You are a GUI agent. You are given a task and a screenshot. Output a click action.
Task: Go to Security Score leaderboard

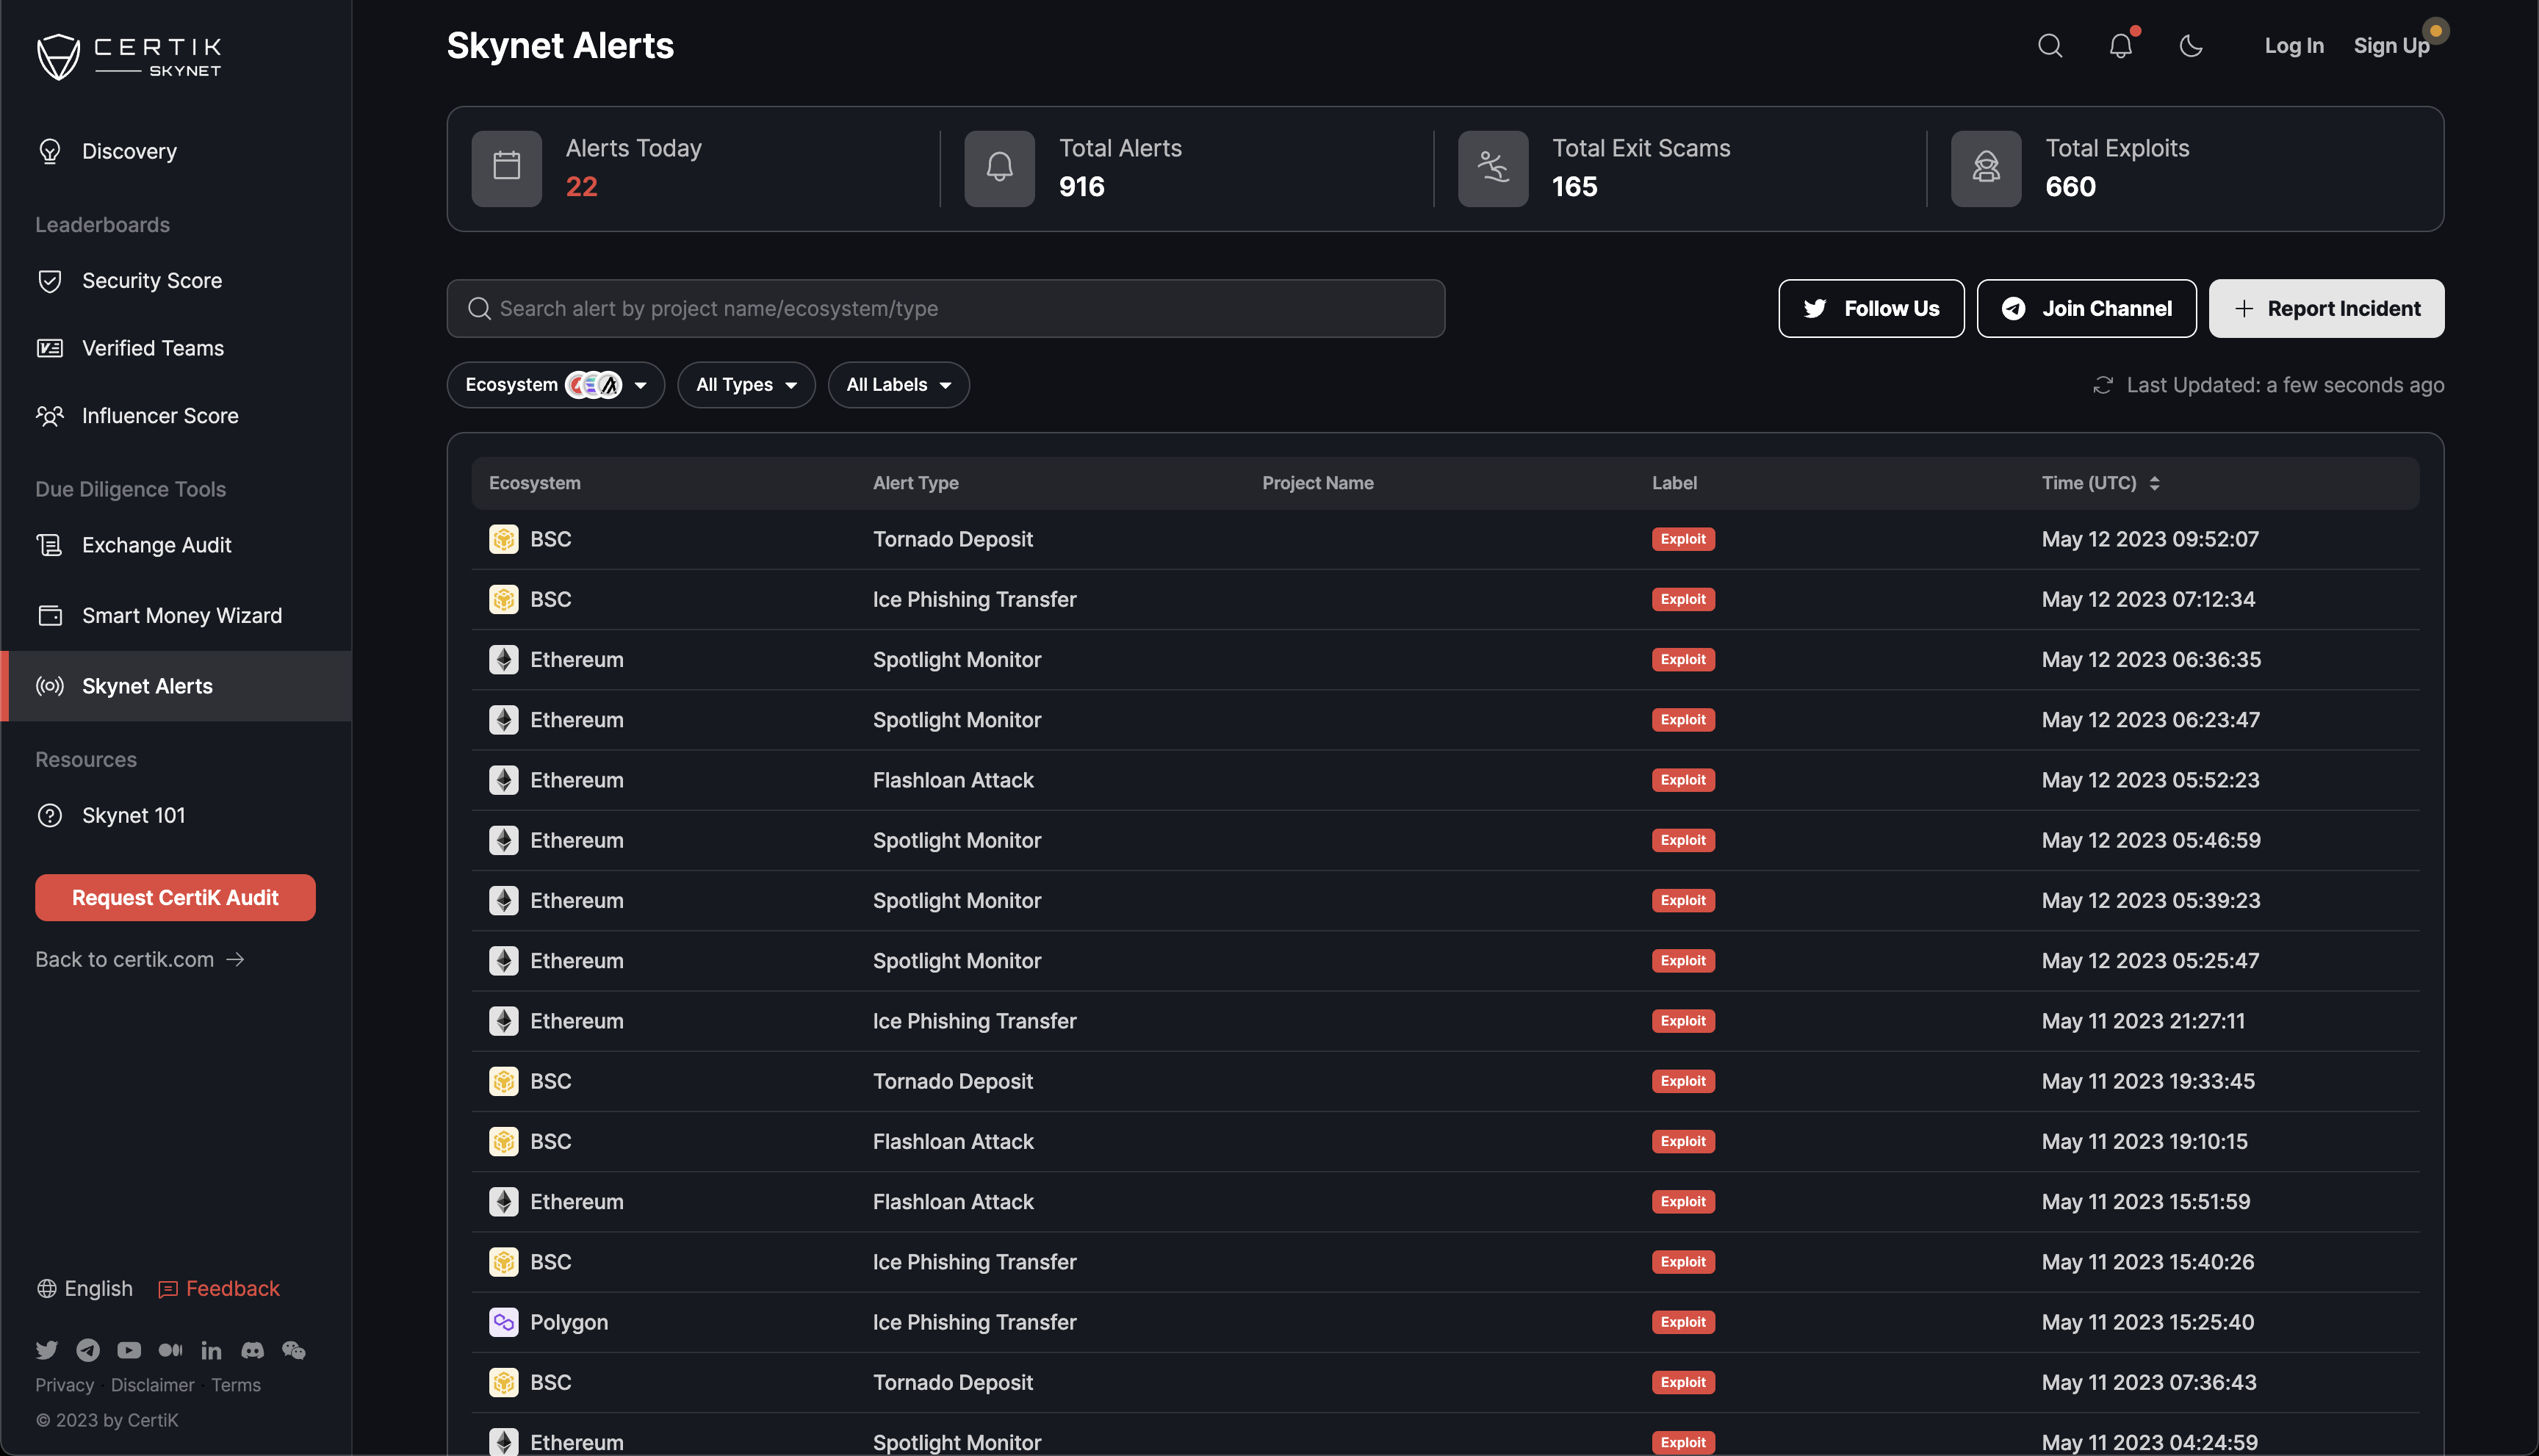pyautogui.click(x=152, y=281)
